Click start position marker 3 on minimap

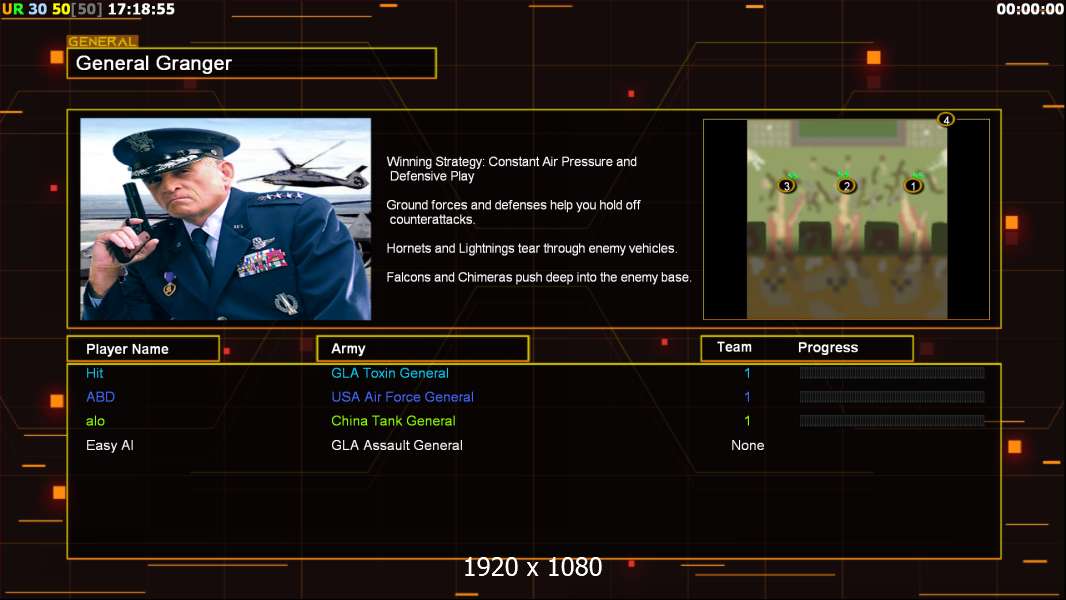[x=787, y=186]
